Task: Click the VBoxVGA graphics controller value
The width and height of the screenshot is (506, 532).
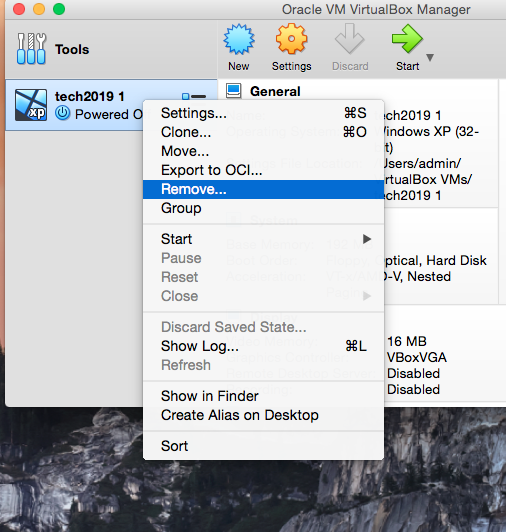Action: tap(417, 357)
